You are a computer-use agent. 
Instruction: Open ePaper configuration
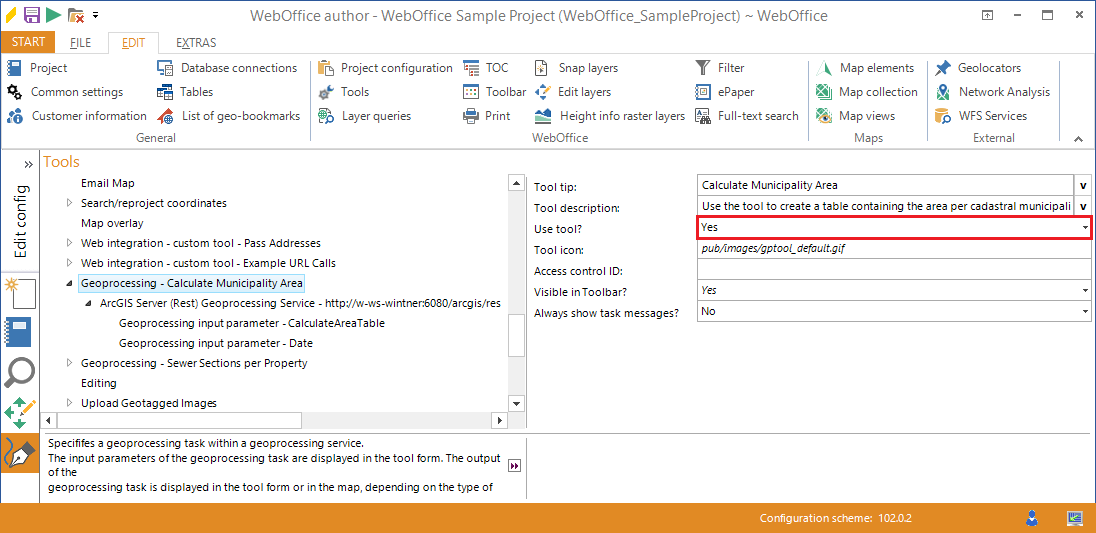coord(725,92)
